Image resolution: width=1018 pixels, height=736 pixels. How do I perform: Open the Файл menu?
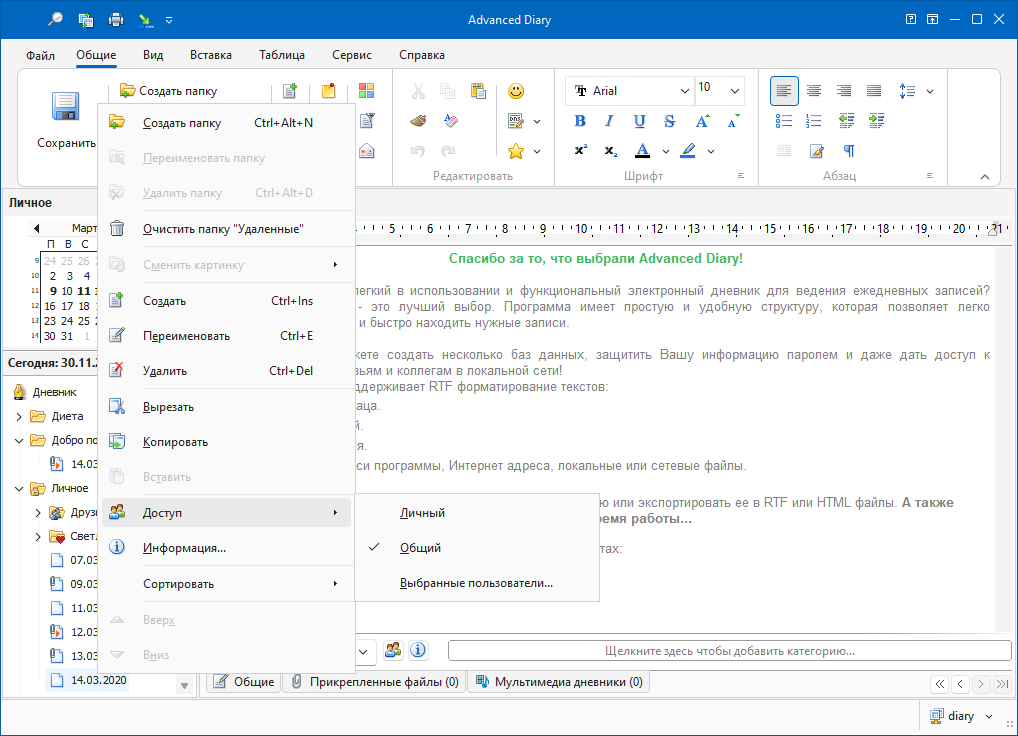click(40, 55)
